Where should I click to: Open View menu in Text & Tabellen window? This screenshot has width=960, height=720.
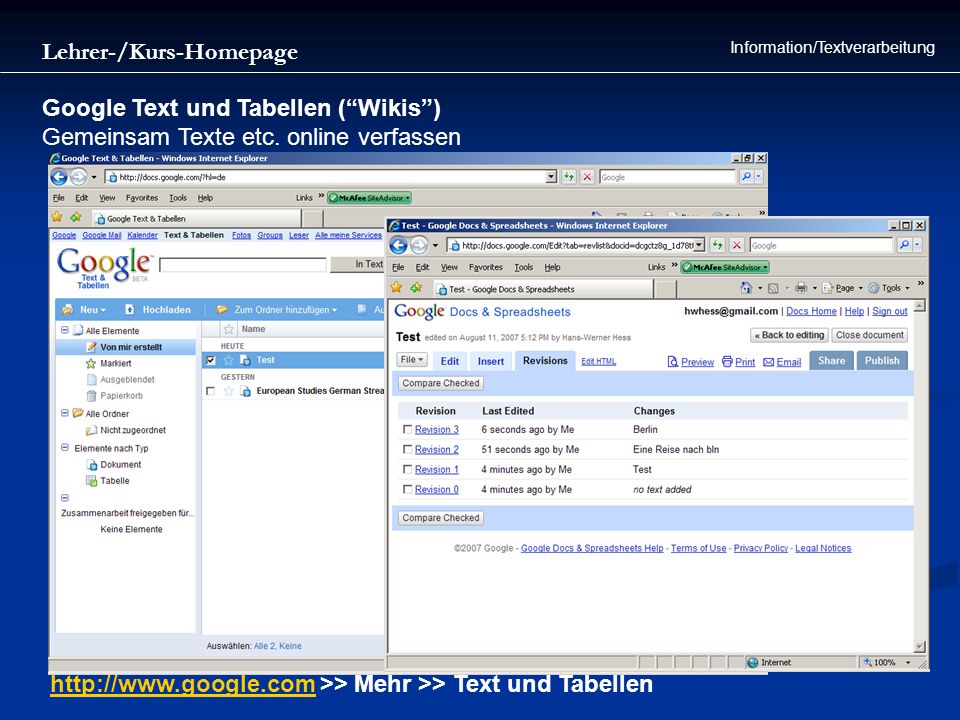(x=107, y=198)
